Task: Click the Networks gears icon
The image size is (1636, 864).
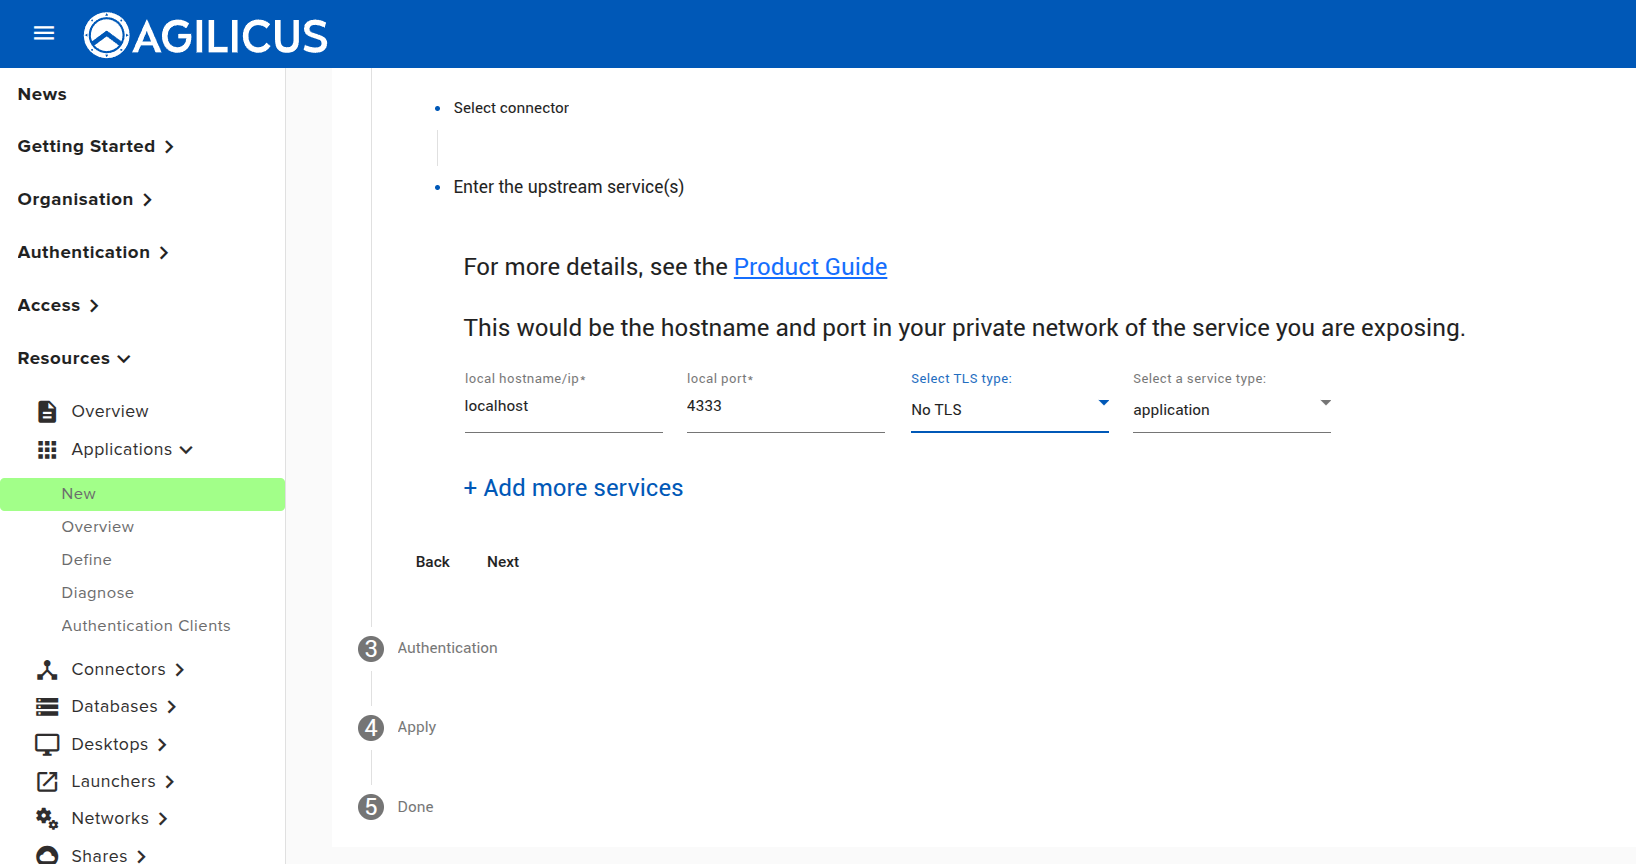Action: coord(47,819)
